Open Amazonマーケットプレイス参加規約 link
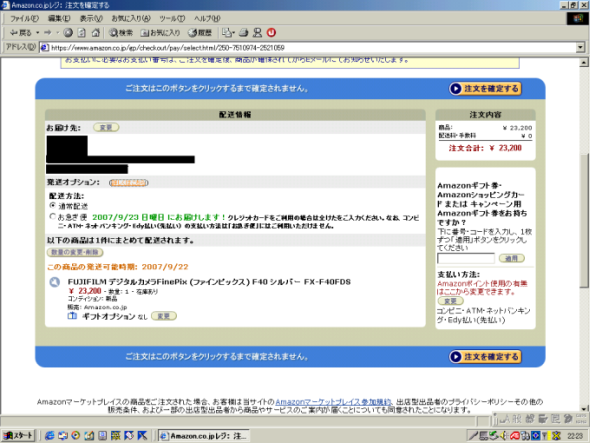This screenshot has height=443, width=590. (333, 402)
